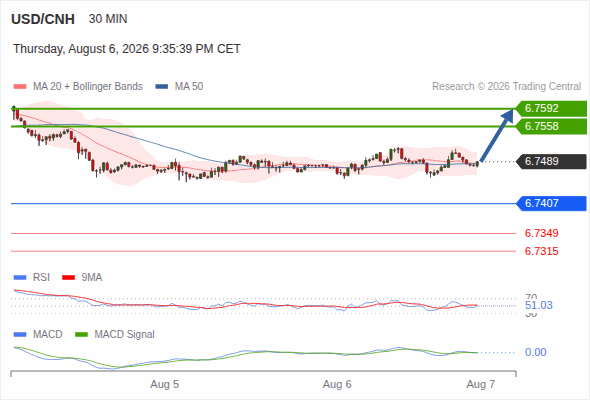Click the USD/CNH symbol title
Screen dimensions: 590x400
point(43,19)
